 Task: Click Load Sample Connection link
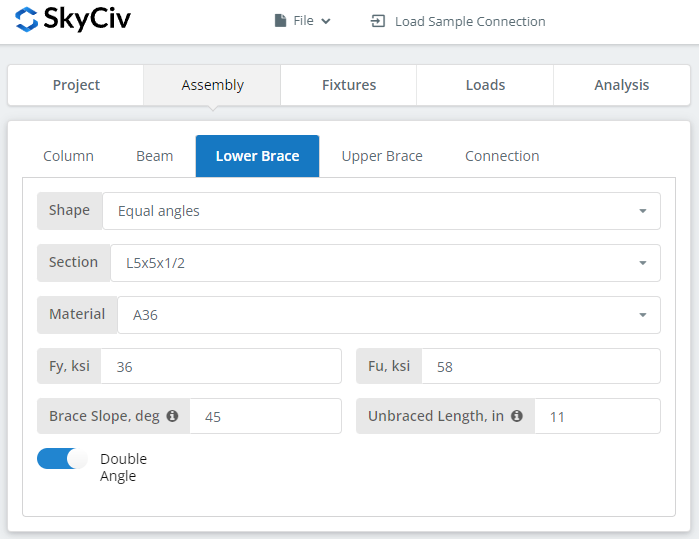470,21
